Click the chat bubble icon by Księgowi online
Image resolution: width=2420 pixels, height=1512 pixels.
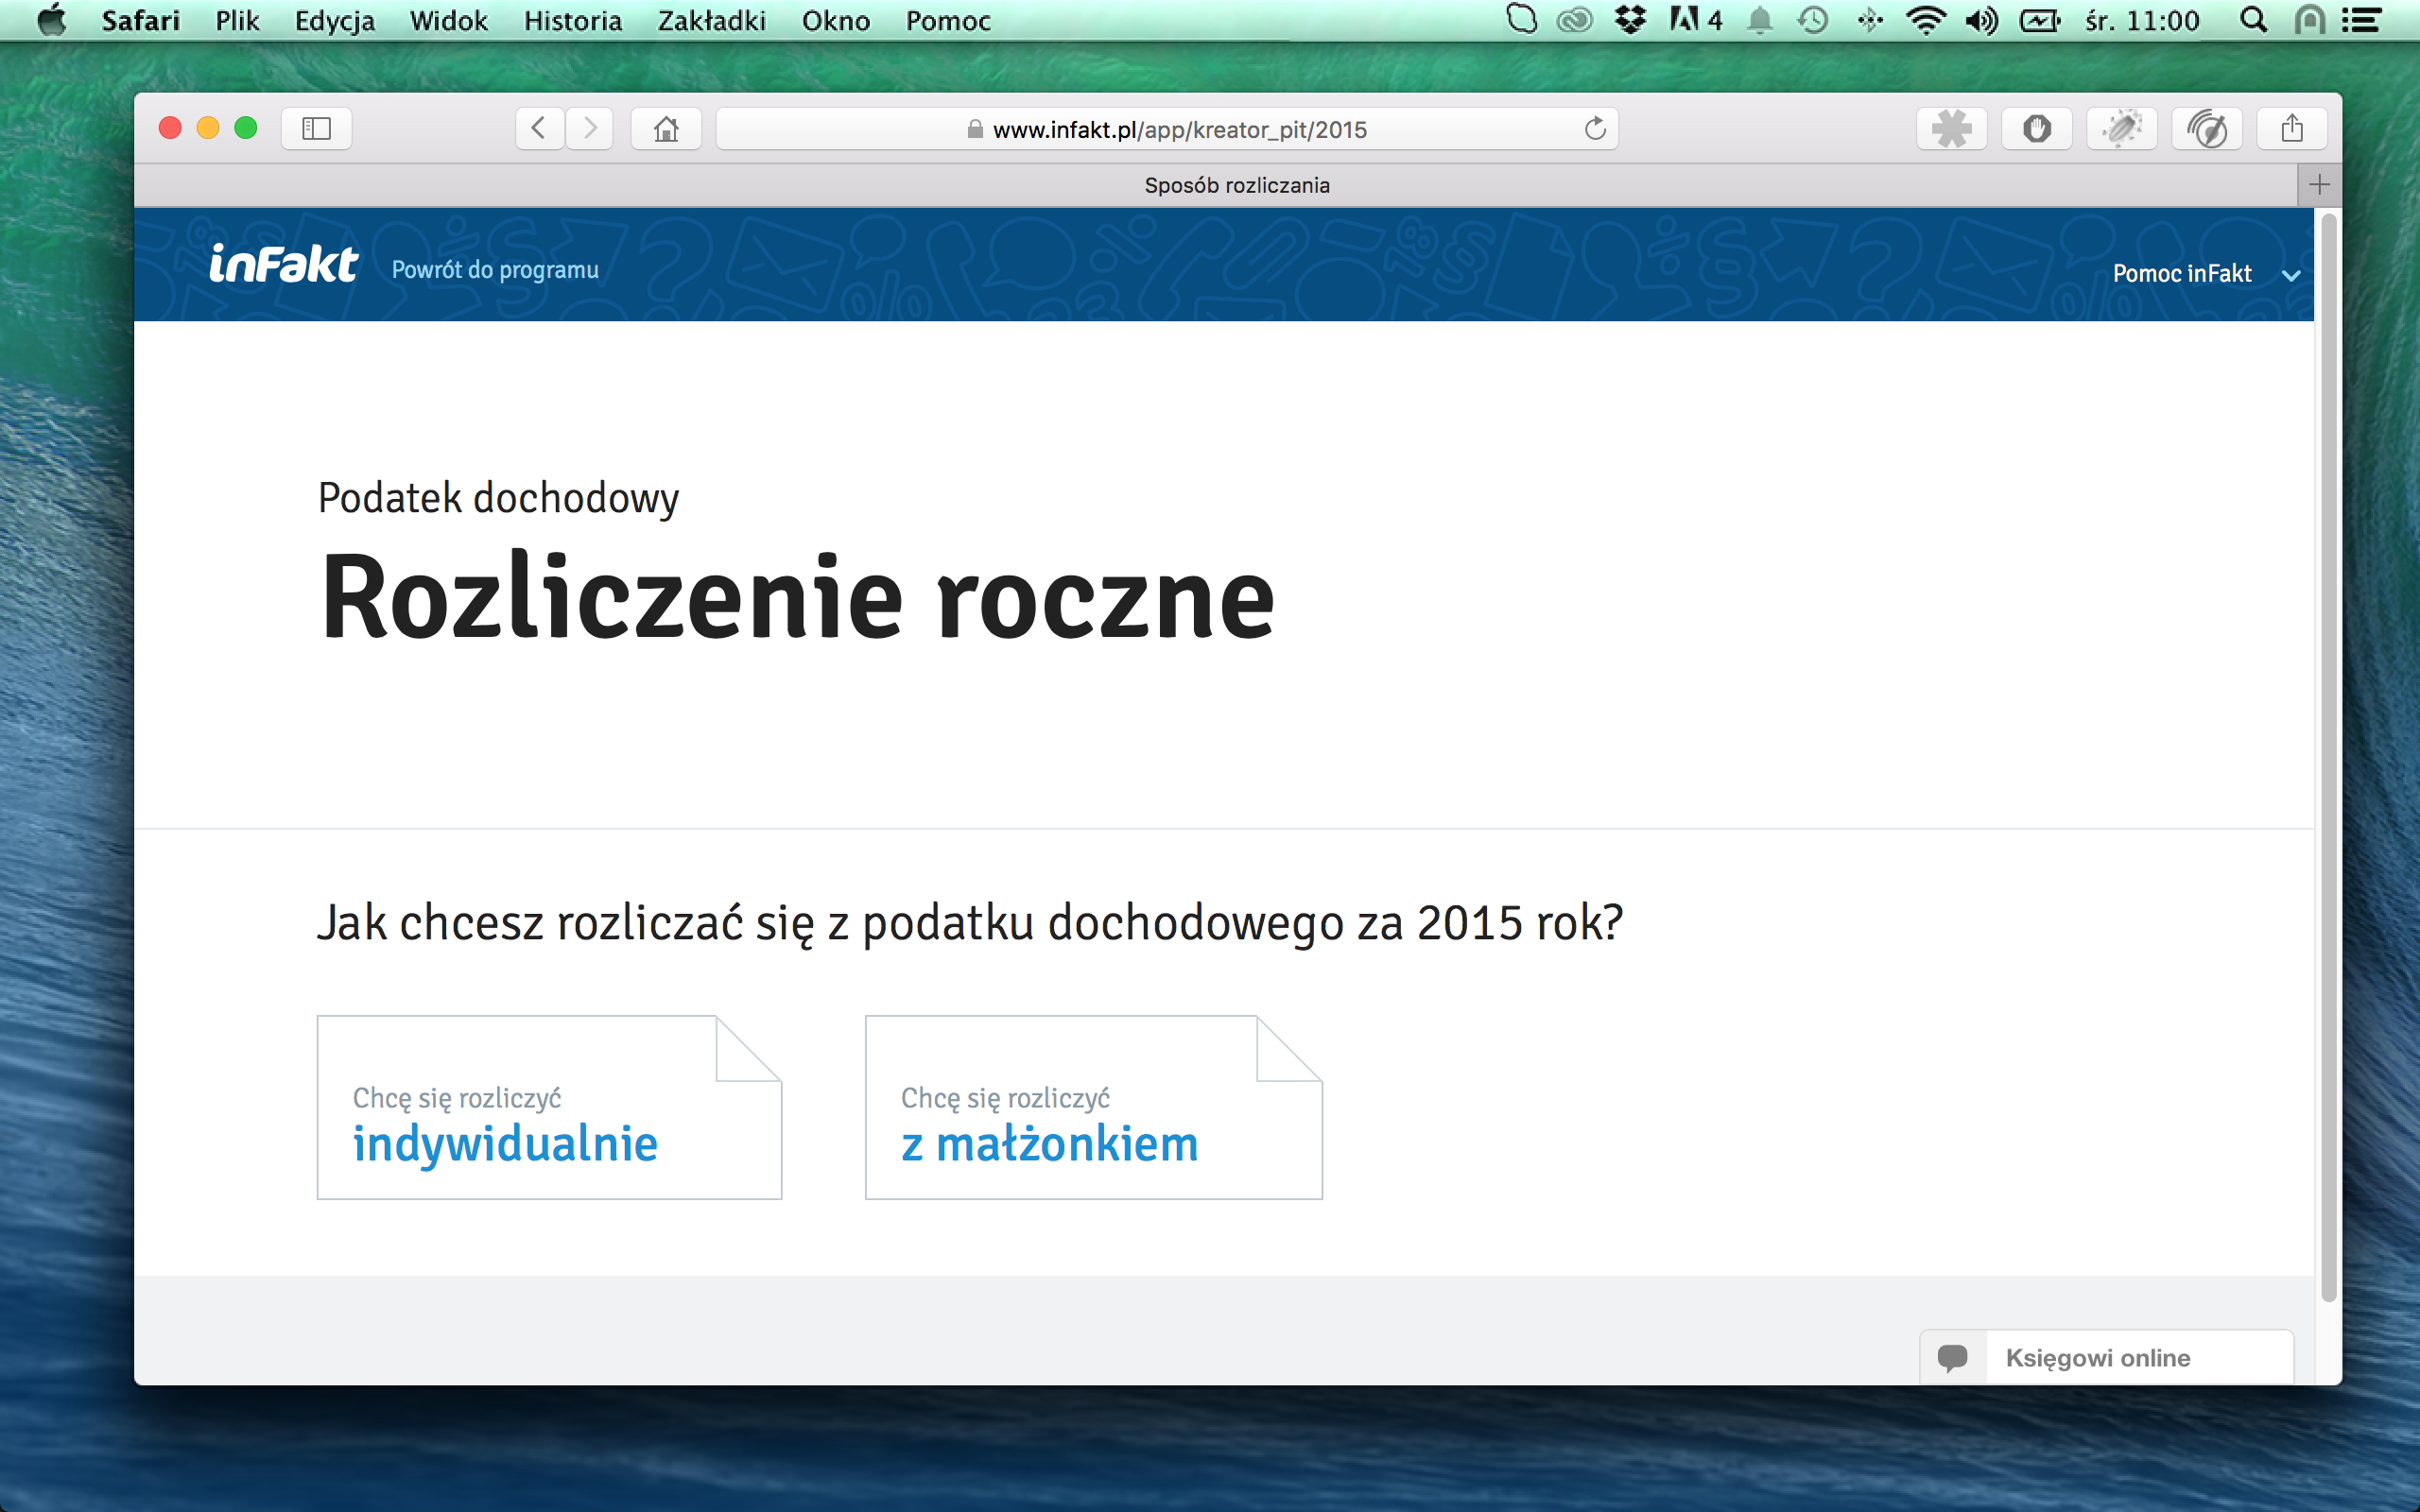1952,1357
